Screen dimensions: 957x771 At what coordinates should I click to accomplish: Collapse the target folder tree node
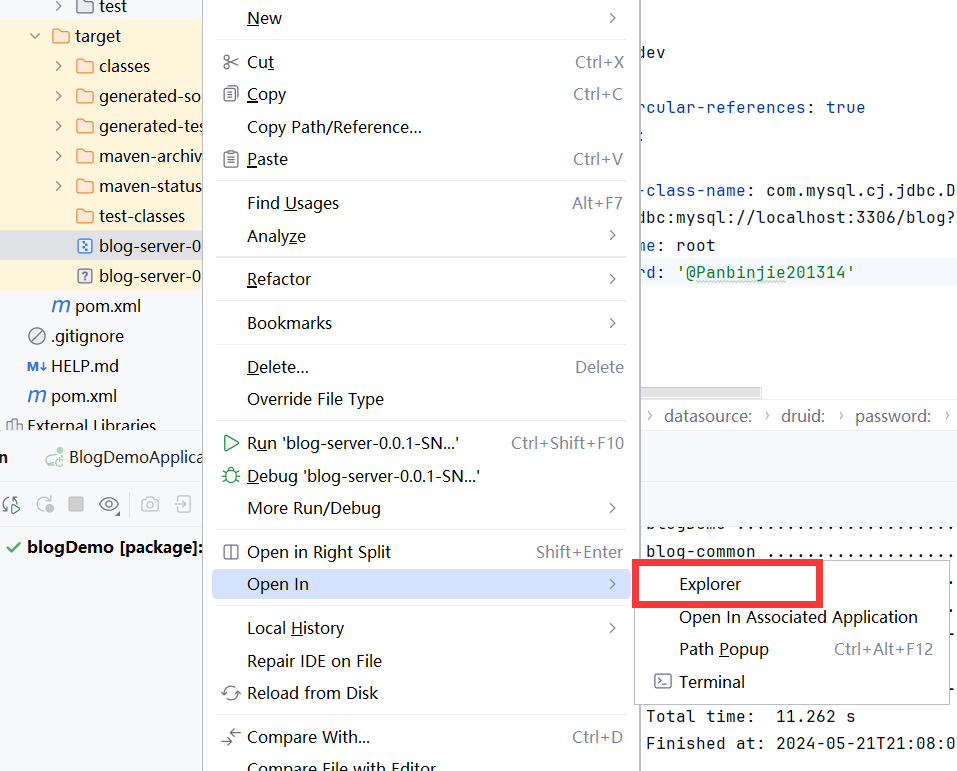click(36, 36)
